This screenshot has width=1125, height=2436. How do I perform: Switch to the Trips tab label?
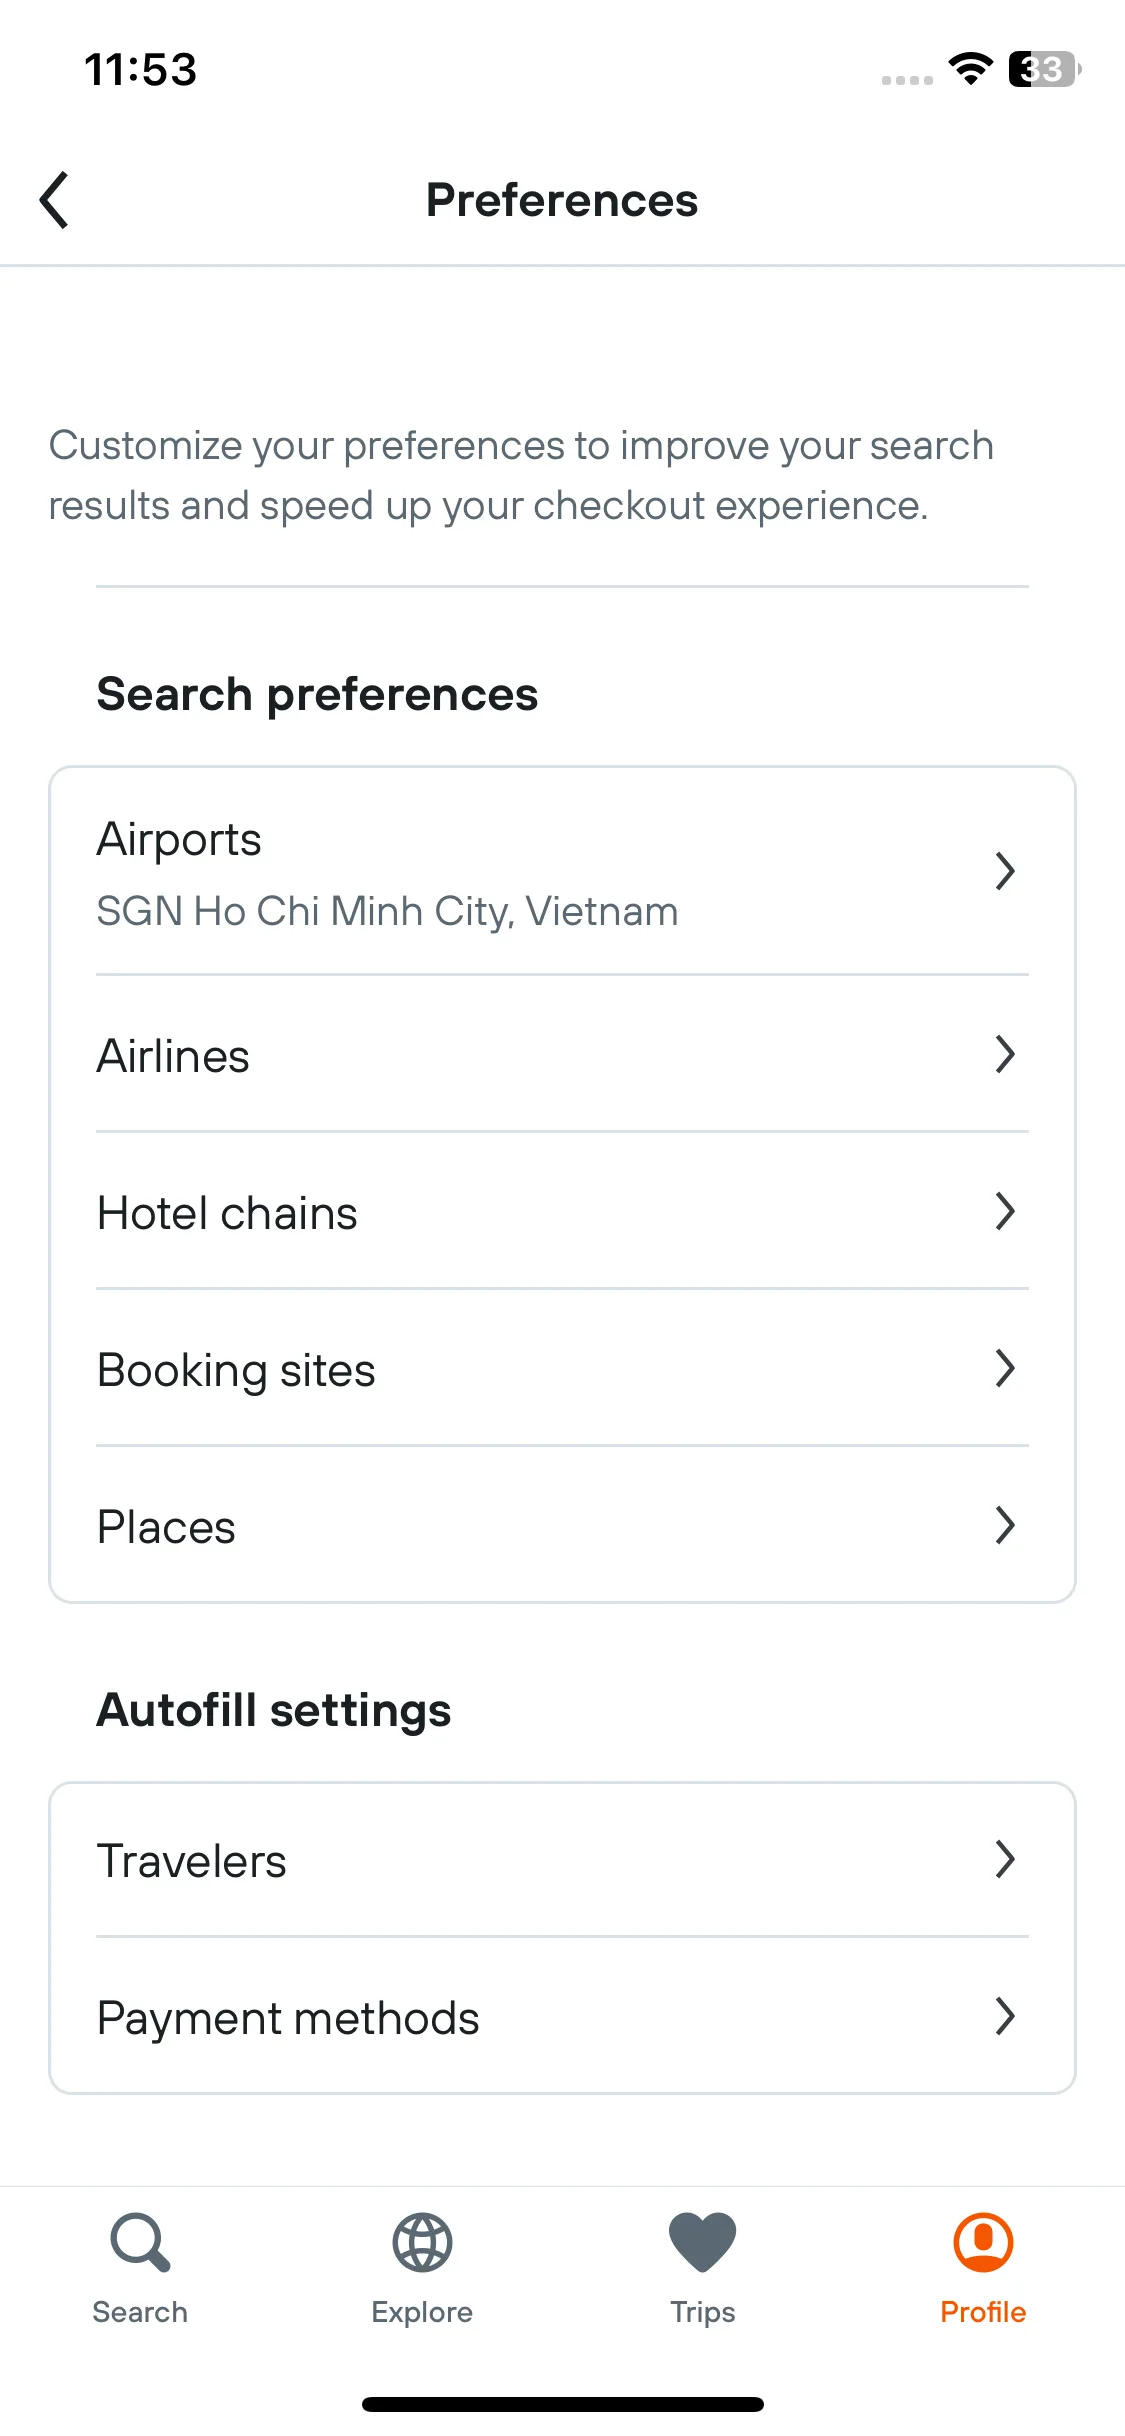(703, 2312)
